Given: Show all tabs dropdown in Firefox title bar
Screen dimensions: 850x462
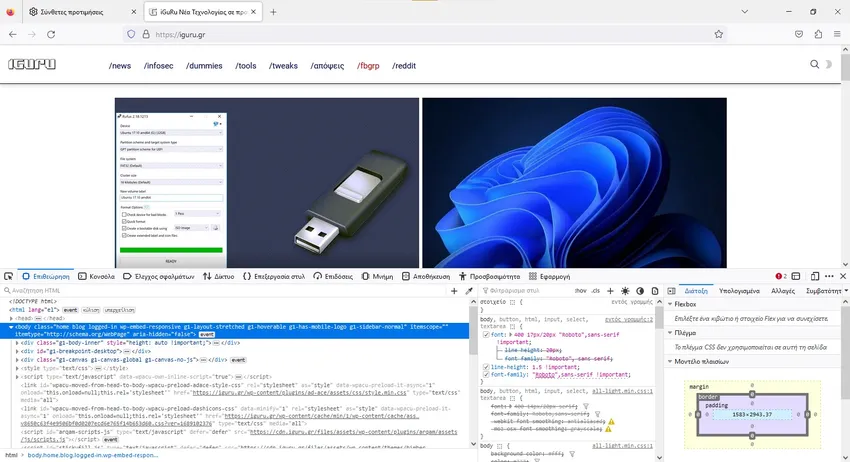Looking at the screenshot, I should [x=745, y=12].
